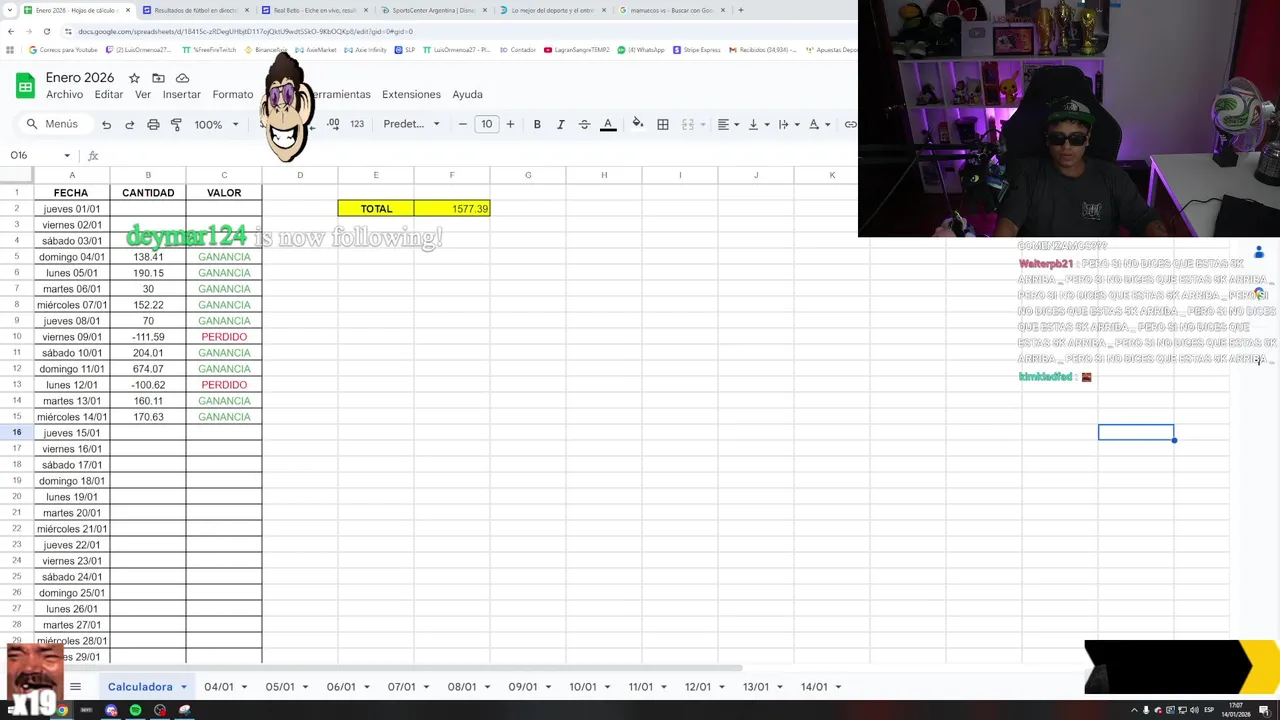
Task: Open the Extensiones menu
Action: 411,94
